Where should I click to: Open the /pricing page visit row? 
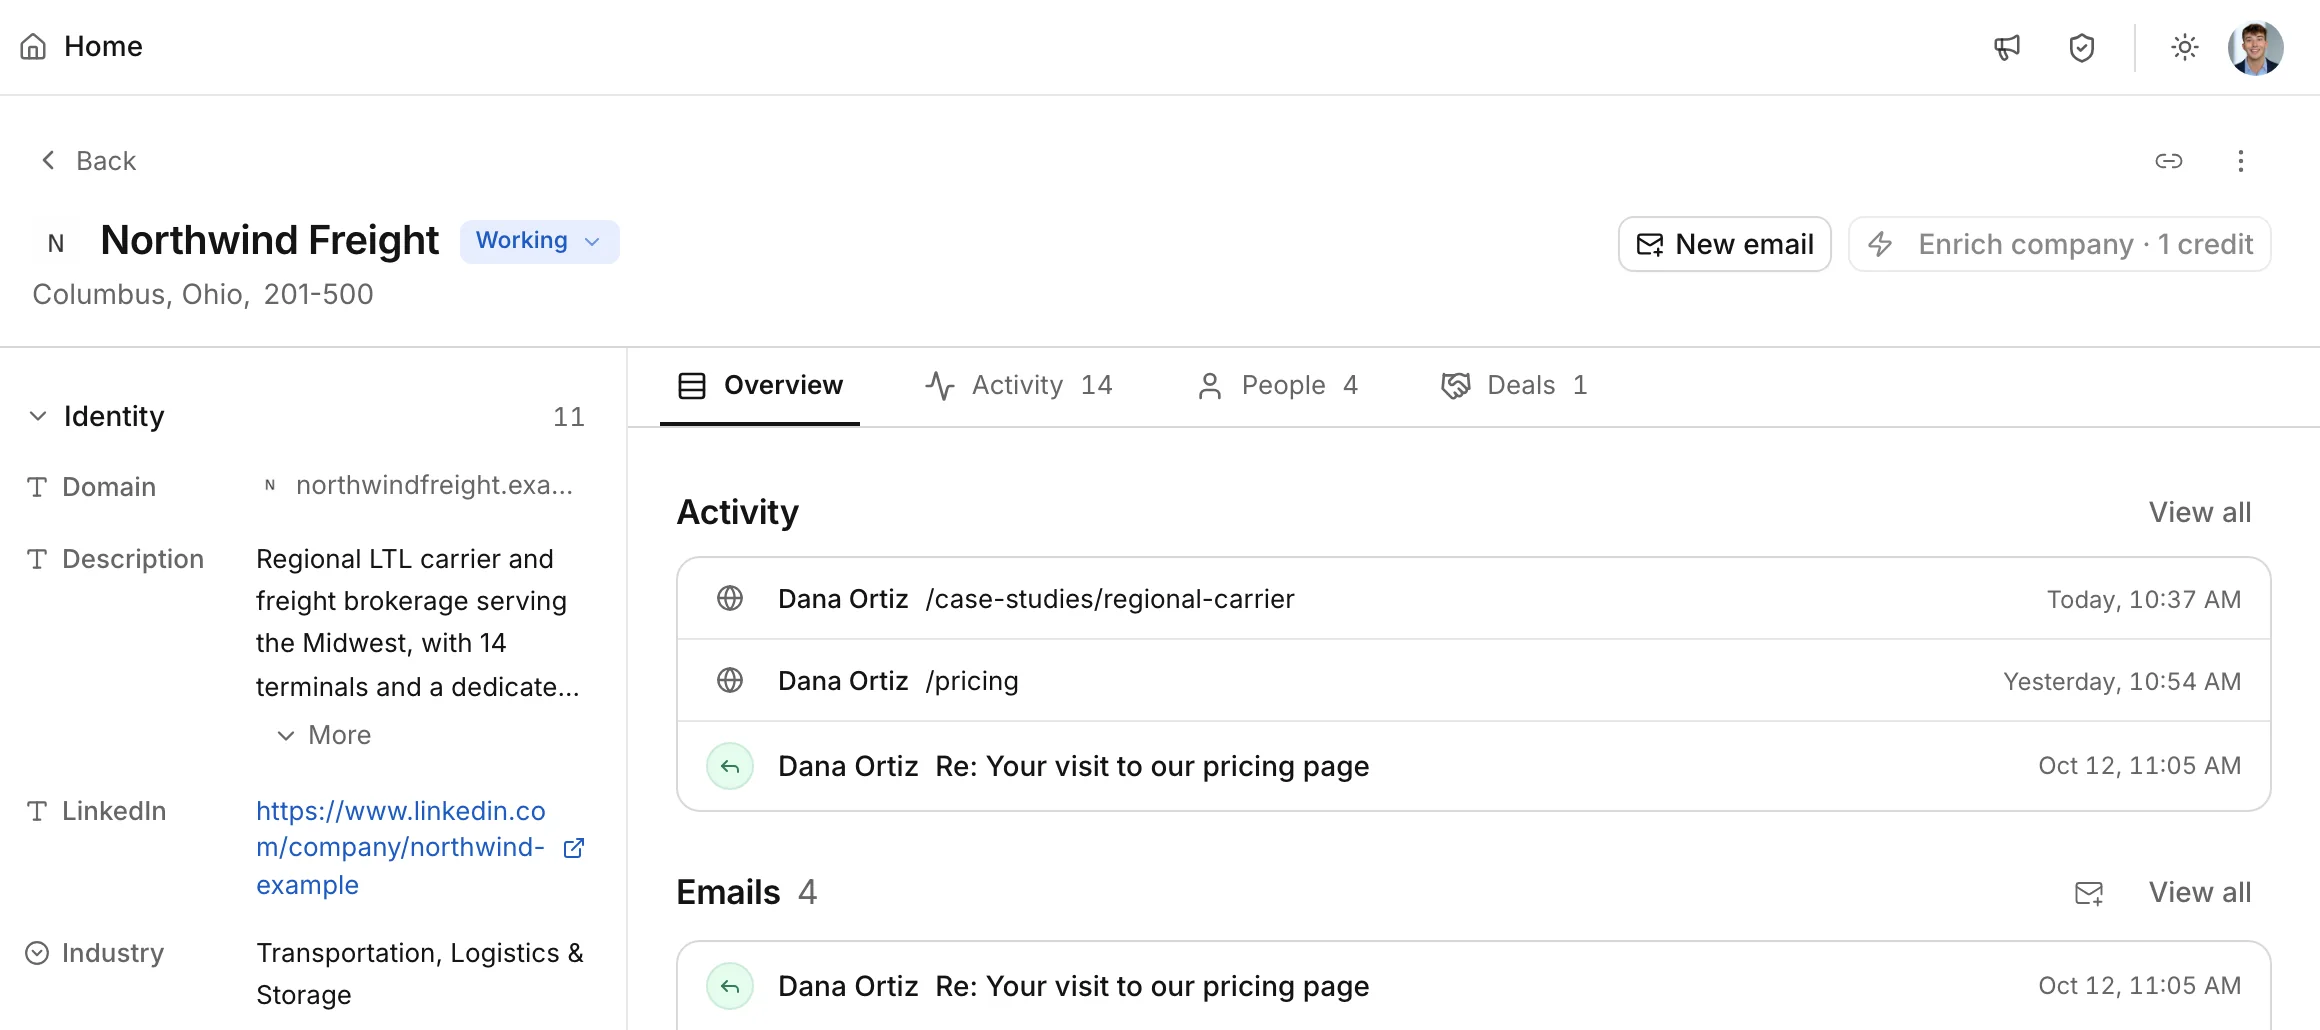(x=1474, y=681)
